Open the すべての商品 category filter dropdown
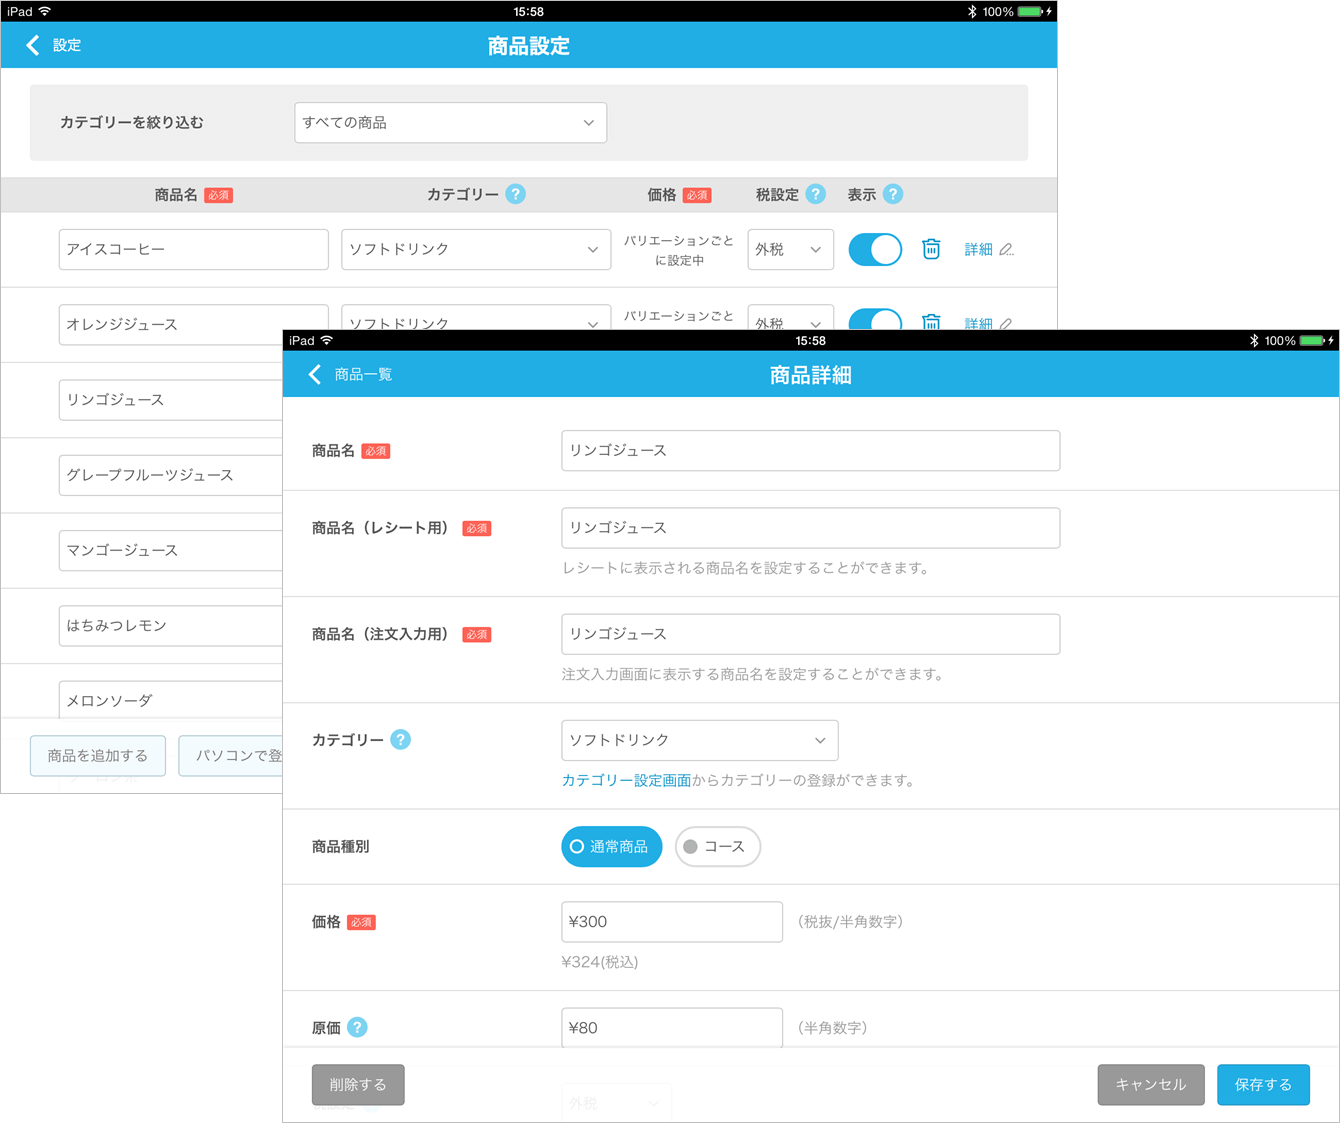Screen dimensions: 1340x1123 pos(450,123)
